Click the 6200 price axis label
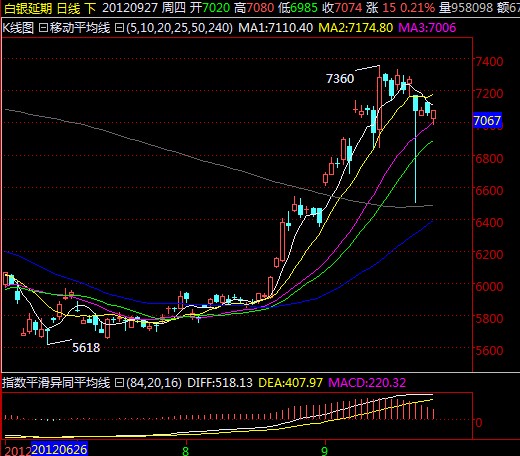This screenshot has height=456, width=520. tap(489, 254)
